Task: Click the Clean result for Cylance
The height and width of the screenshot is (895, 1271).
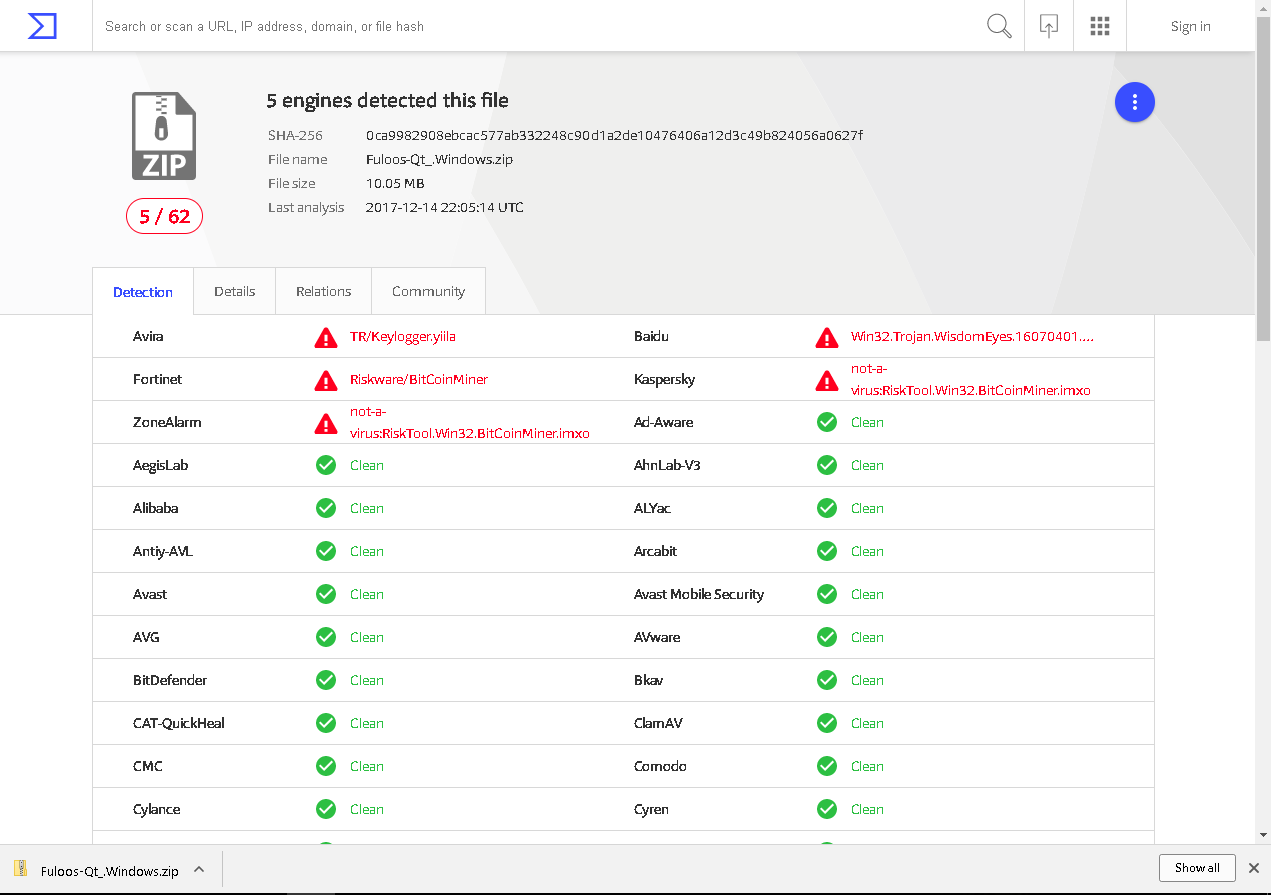Action: (x=367, y=809)
